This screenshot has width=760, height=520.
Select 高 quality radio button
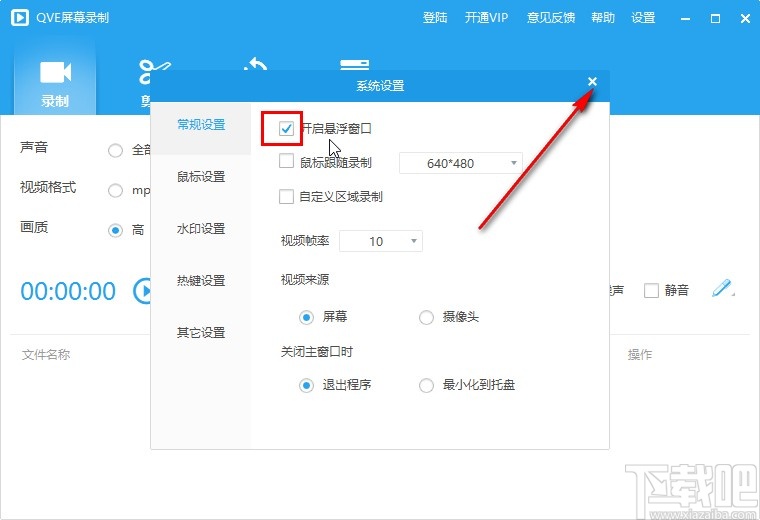point(115,230)
